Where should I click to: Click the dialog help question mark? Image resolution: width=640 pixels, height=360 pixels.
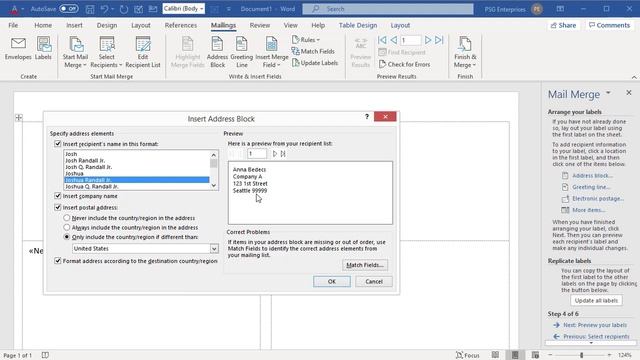click(367, 117)
